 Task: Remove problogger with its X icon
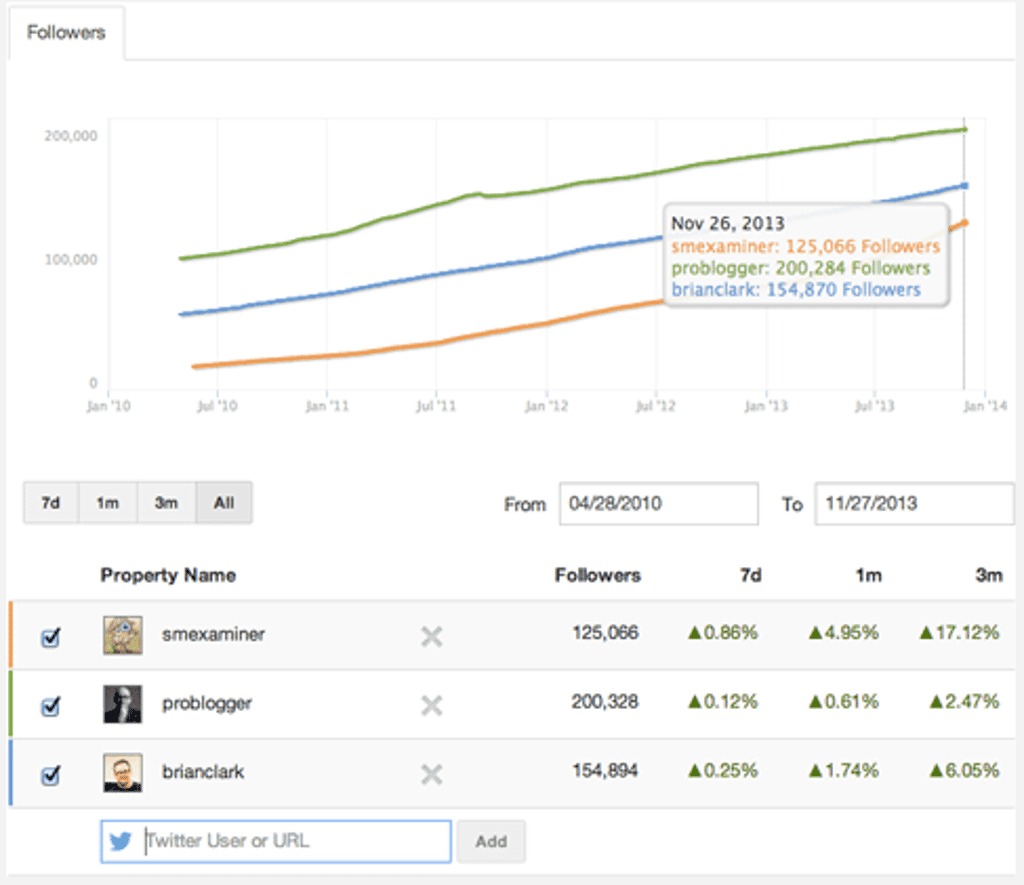tap(432, 705)
